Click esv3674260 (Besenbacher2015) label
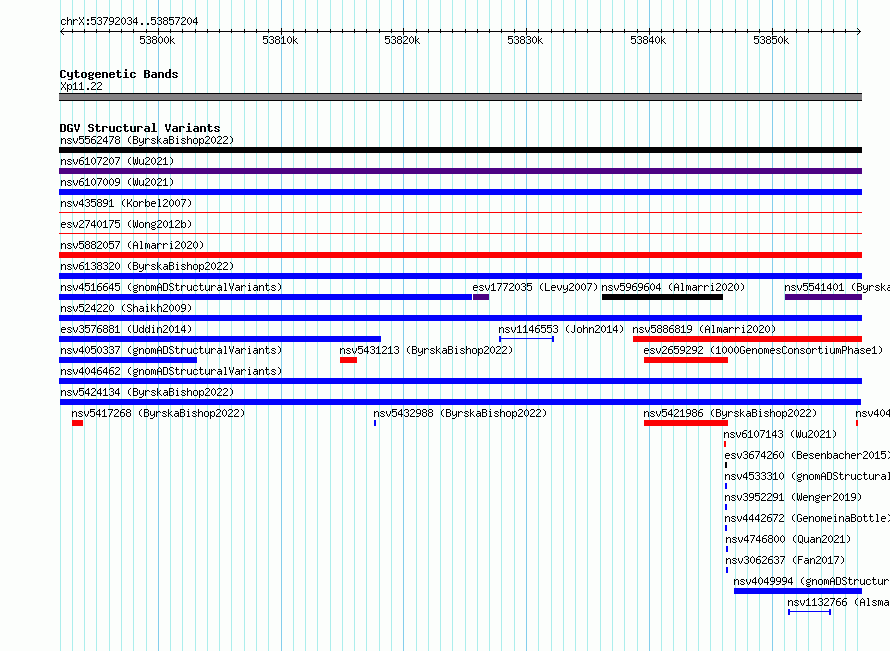This screenshot has width=890, height=651. [807, 455]
